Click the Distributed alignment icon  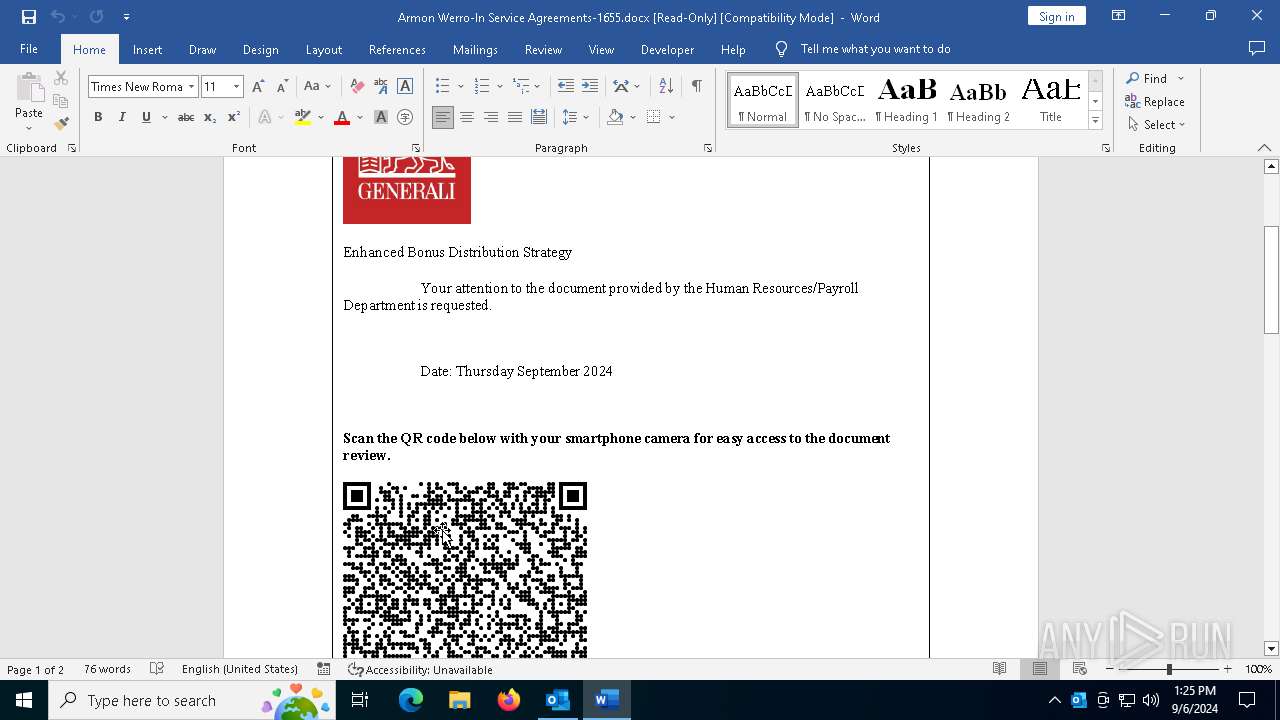click(x=539, y=117)
